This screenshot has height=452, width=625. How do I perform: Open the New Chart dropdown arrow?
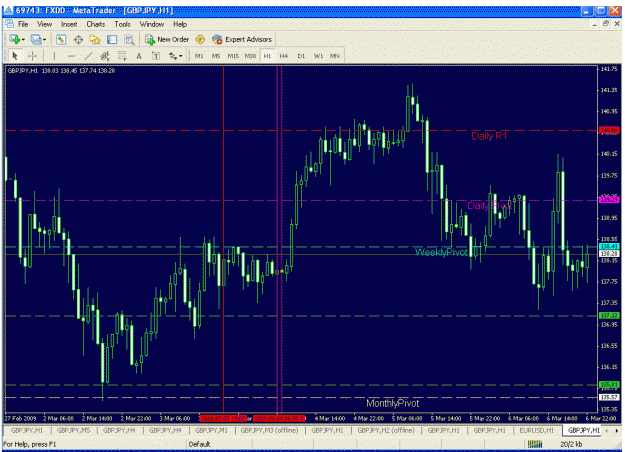point(23,39)
